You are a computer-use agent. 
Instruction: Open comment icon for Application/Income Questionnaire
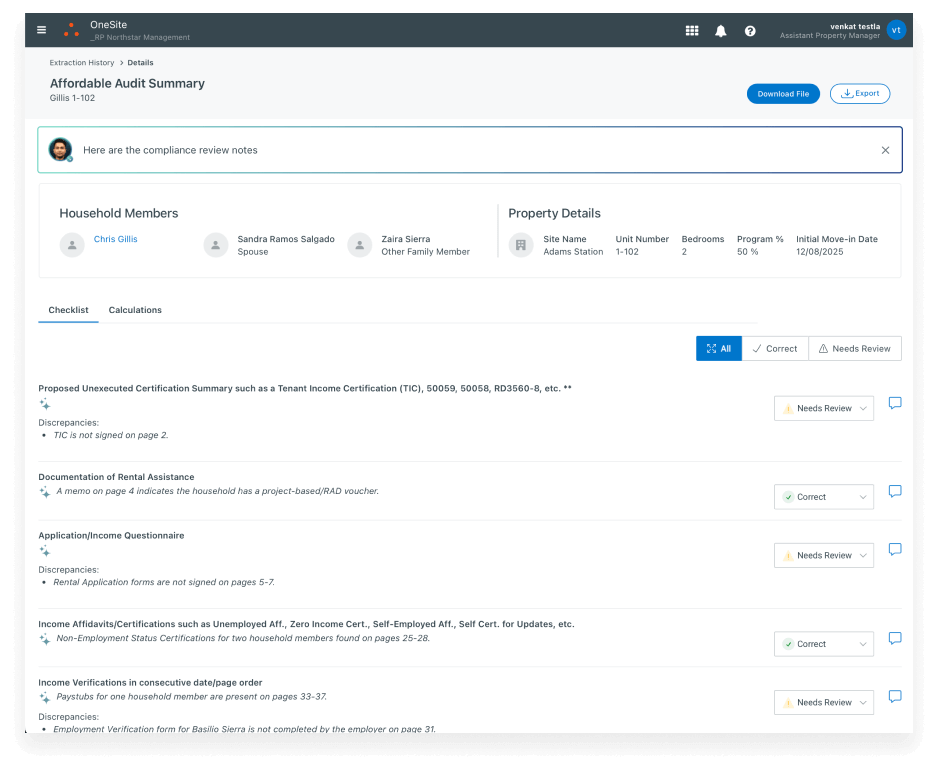(895, 549)
